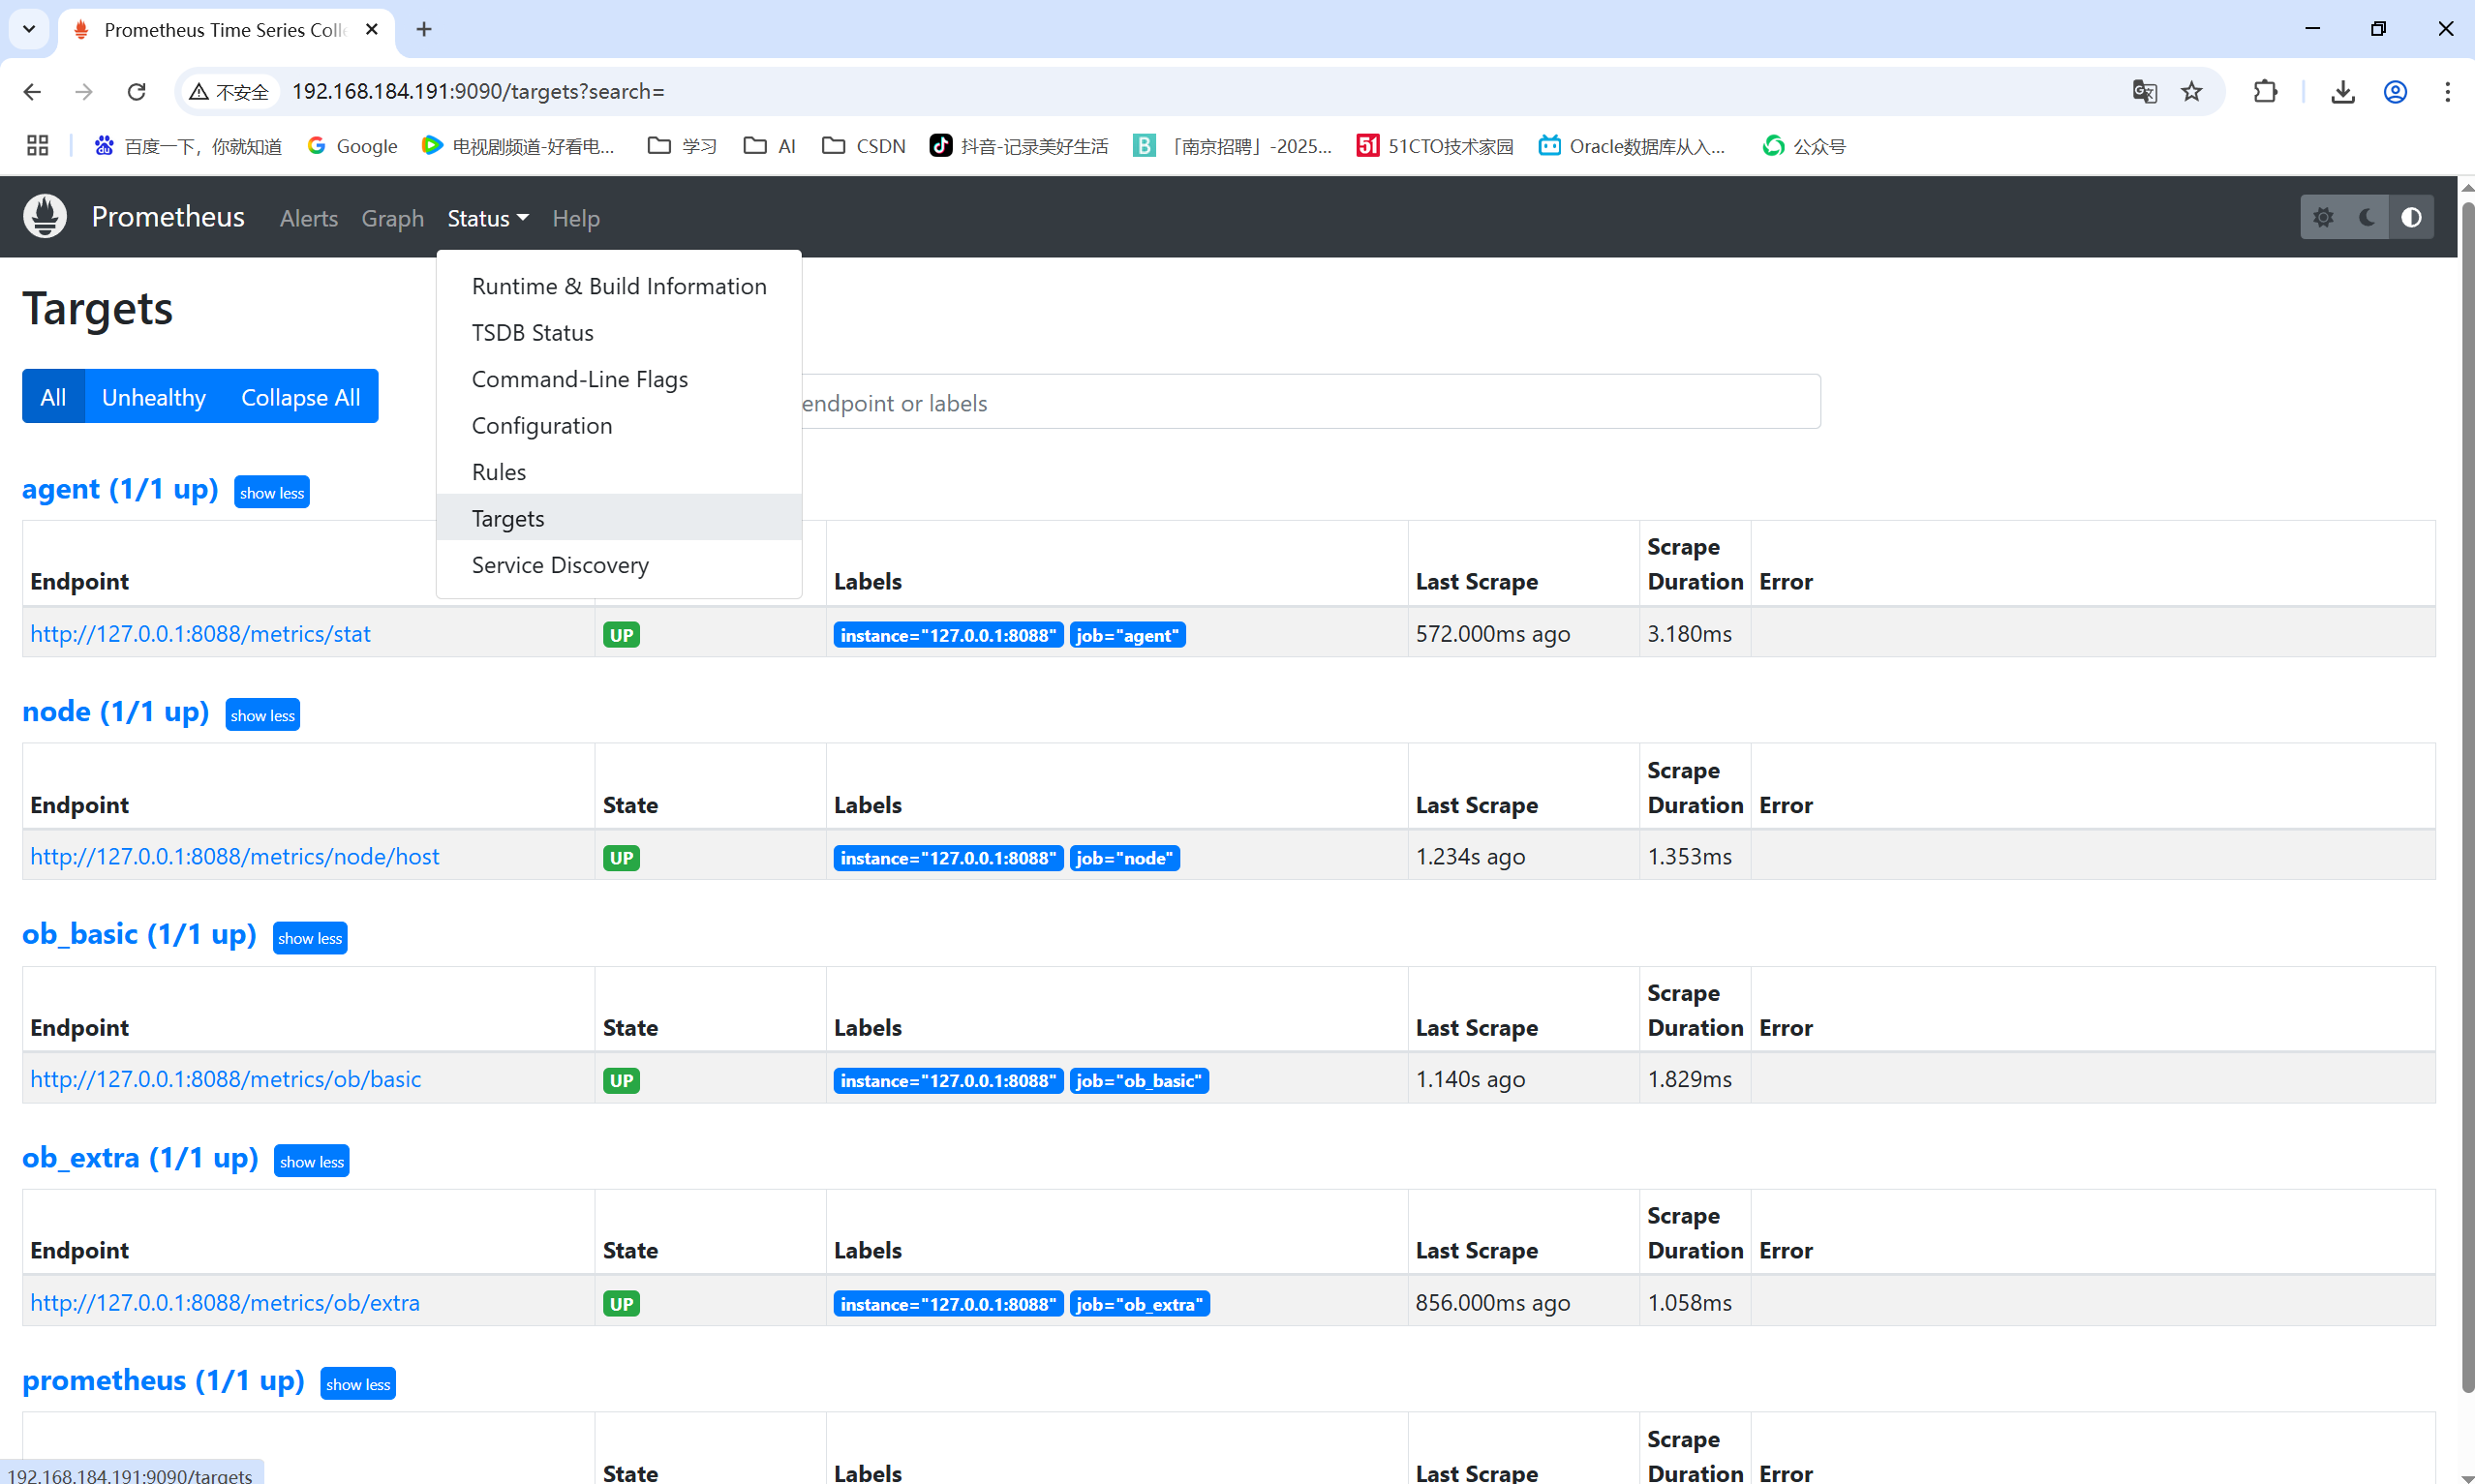Viewport: 2475px width, 1484px height.
Task: Click the not-secure warning icon
Action: [199, 92]
